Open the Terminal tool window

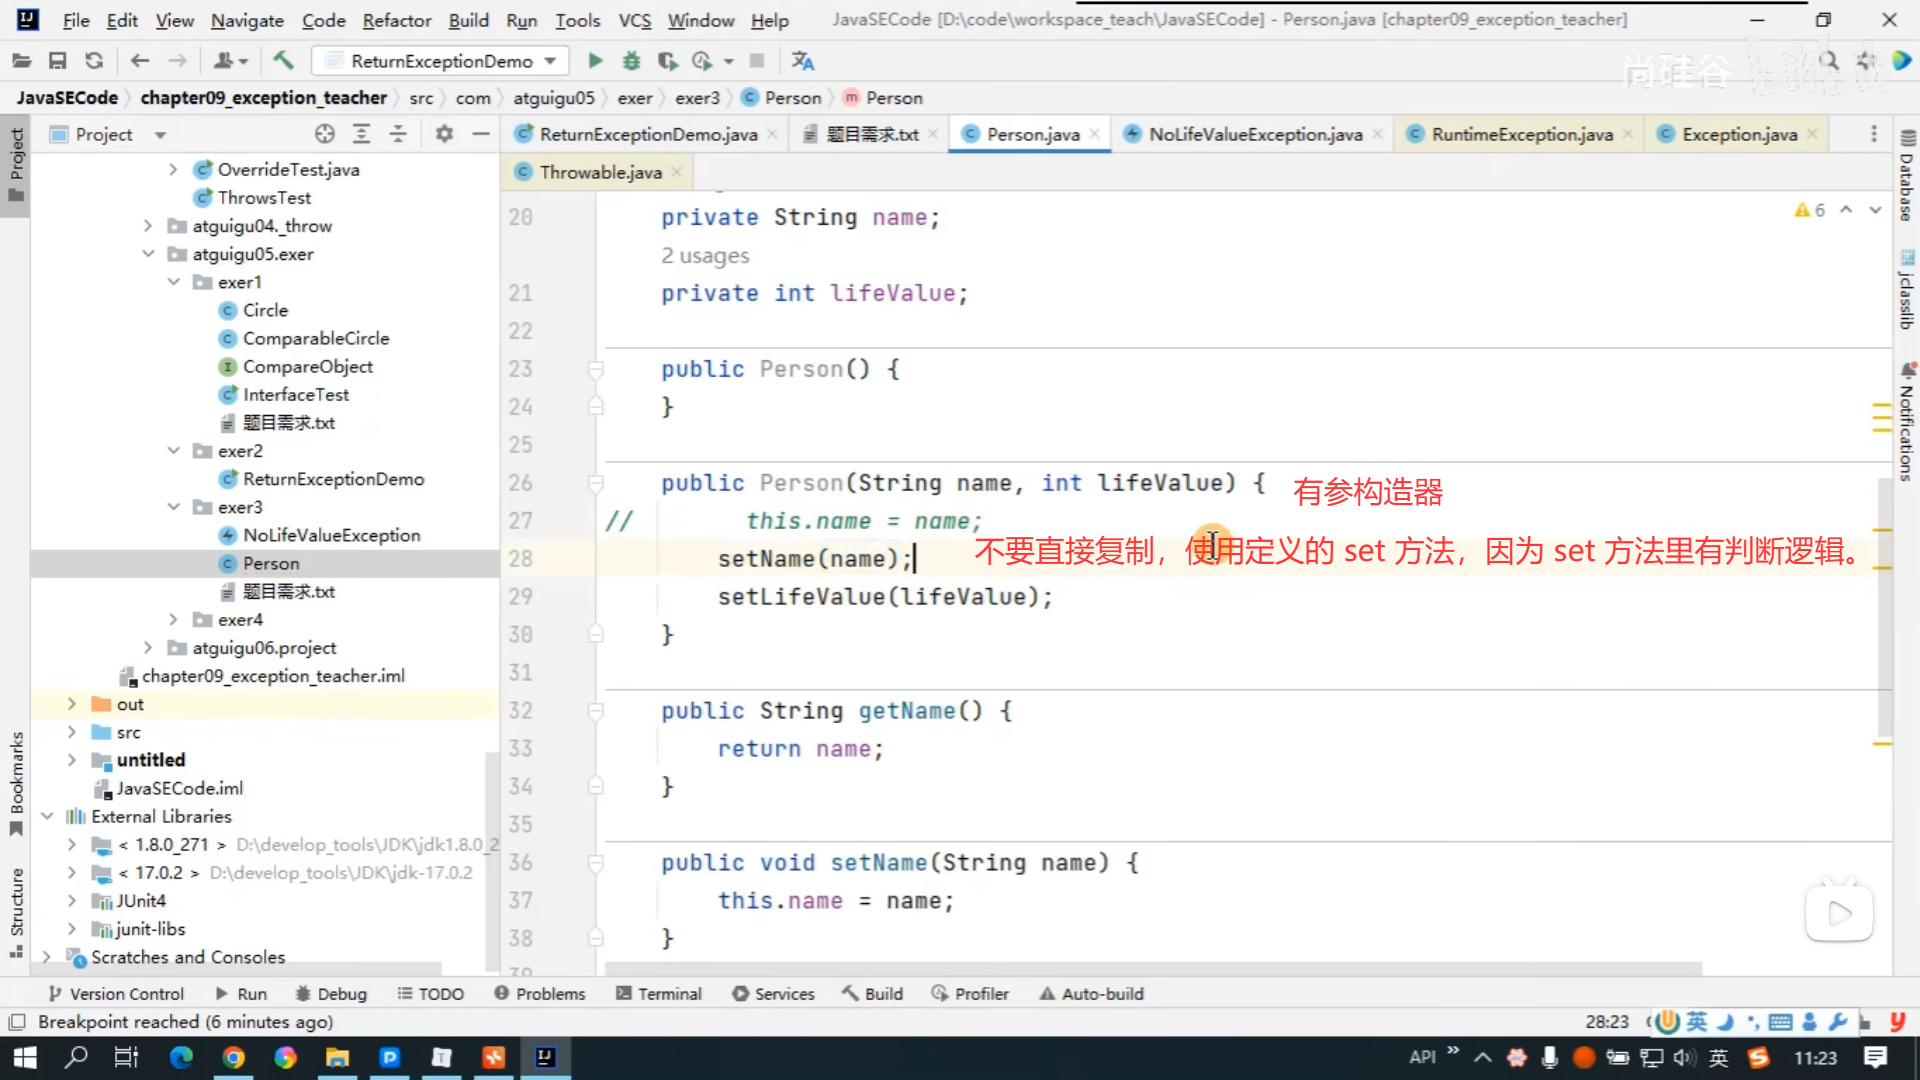(659, 994)
